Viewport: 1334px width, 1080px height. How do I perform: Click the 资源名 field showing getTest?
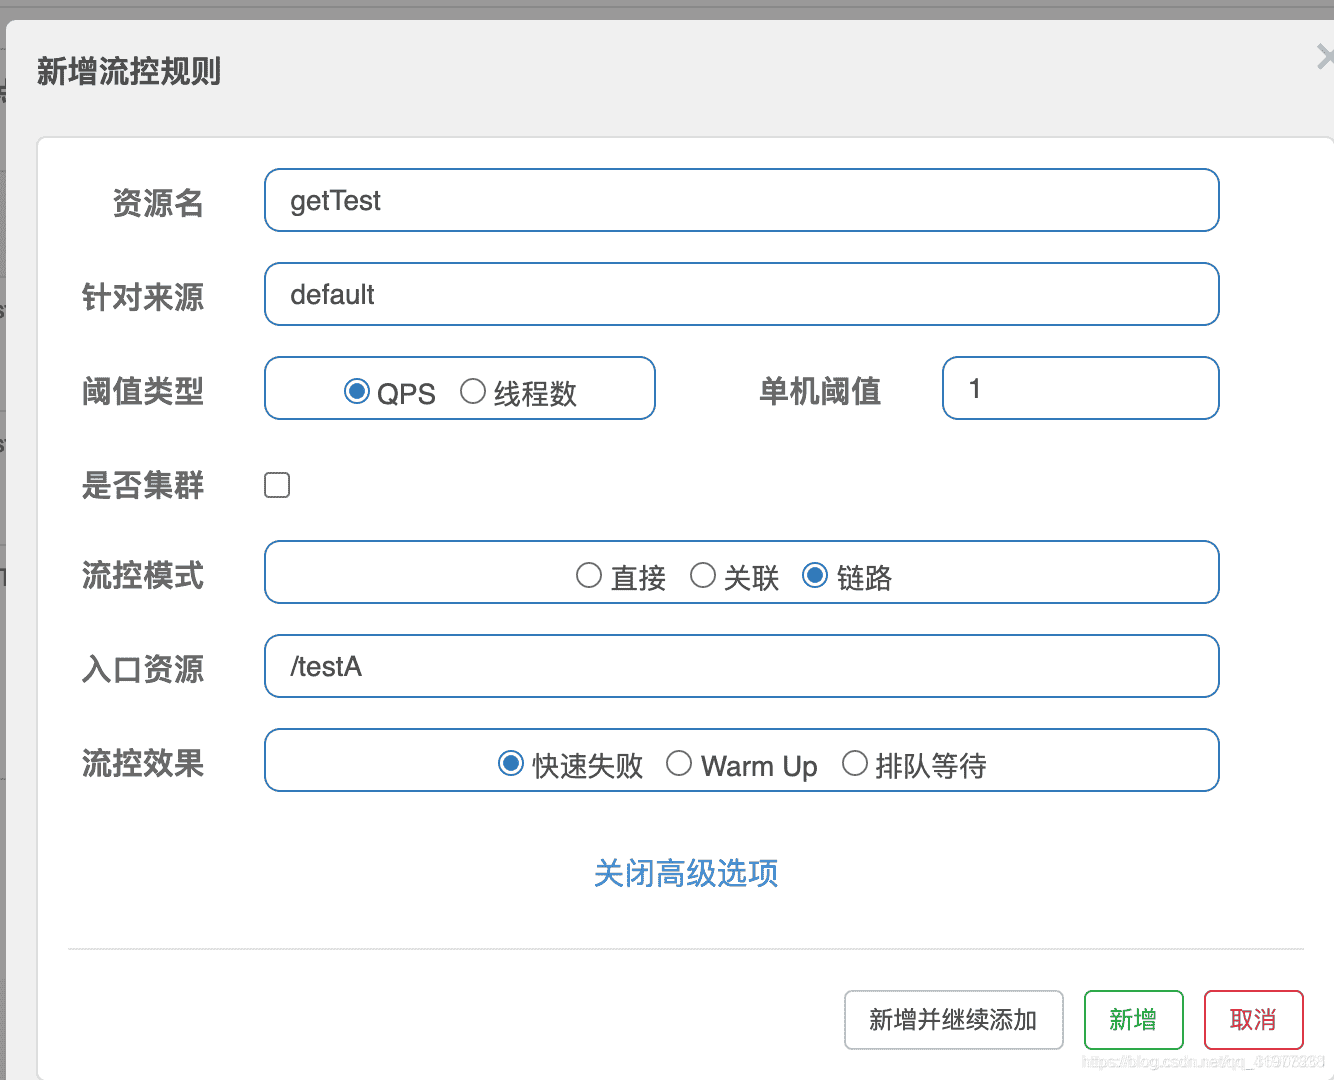click(x=741, y=200)
